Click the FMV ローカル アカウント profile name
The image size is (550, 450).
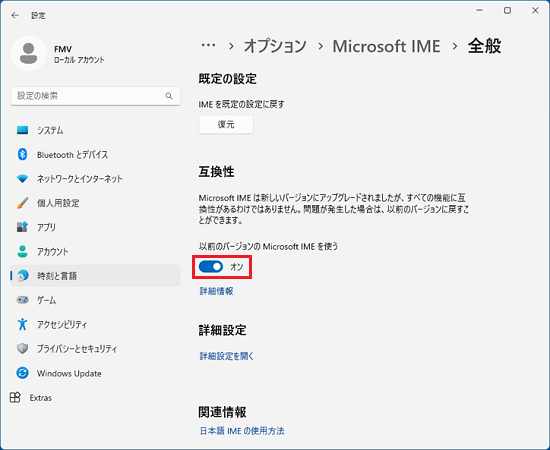(79, 54)
